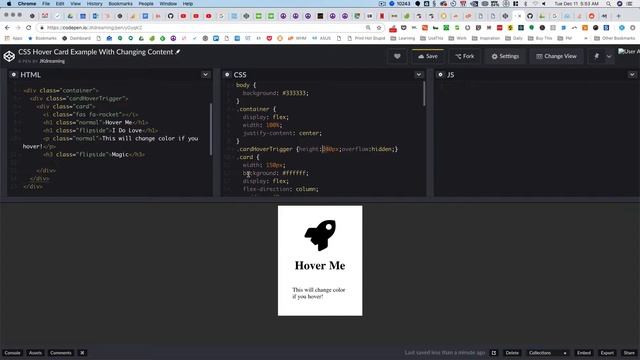Open the View menu
Screen dimensions: 640x360
(76, 4)
